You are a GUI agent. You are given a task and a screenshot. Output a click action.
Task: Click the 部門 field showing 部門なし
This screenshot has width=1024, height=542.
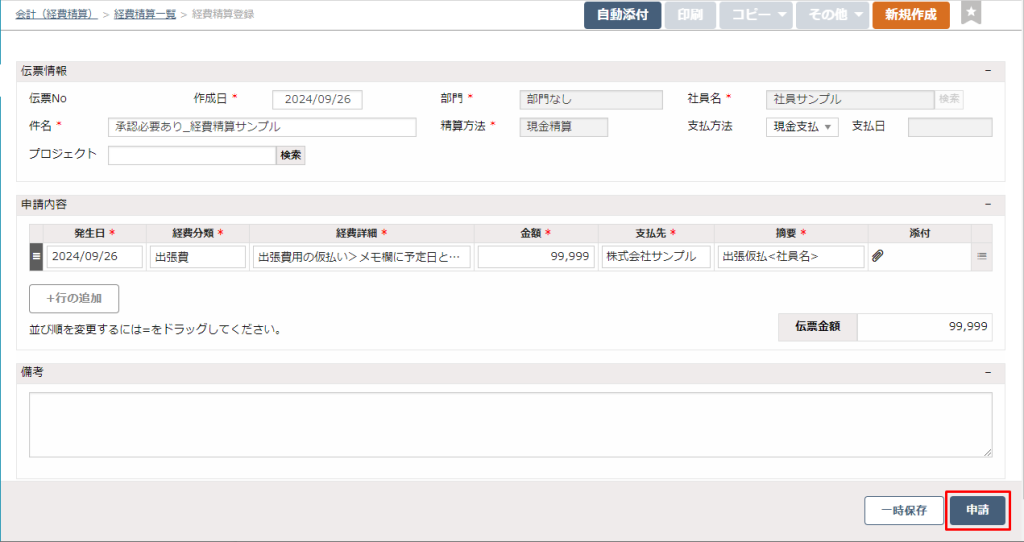591,99
